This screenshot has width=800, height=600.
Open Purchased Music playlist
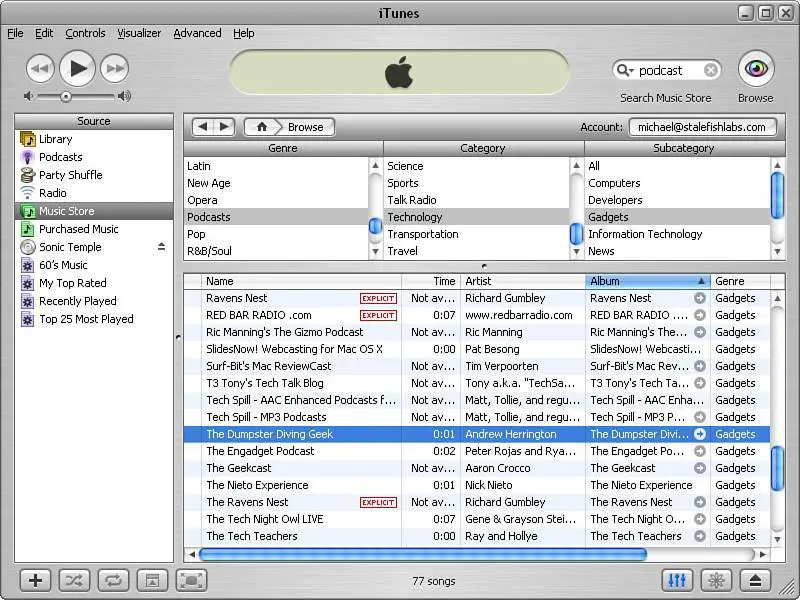click(94, 229)
